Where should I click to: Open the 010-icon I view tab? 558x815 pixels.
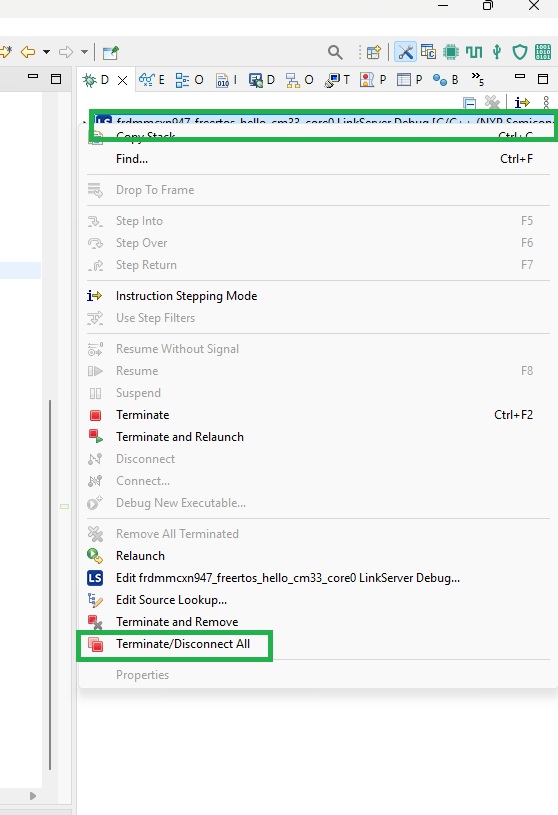[x=227, y=80]
